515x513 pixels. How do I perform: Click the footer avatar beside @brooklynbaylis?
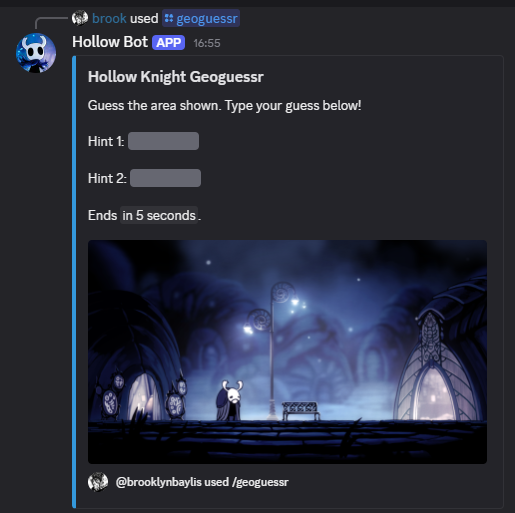(x=98, y=482)
